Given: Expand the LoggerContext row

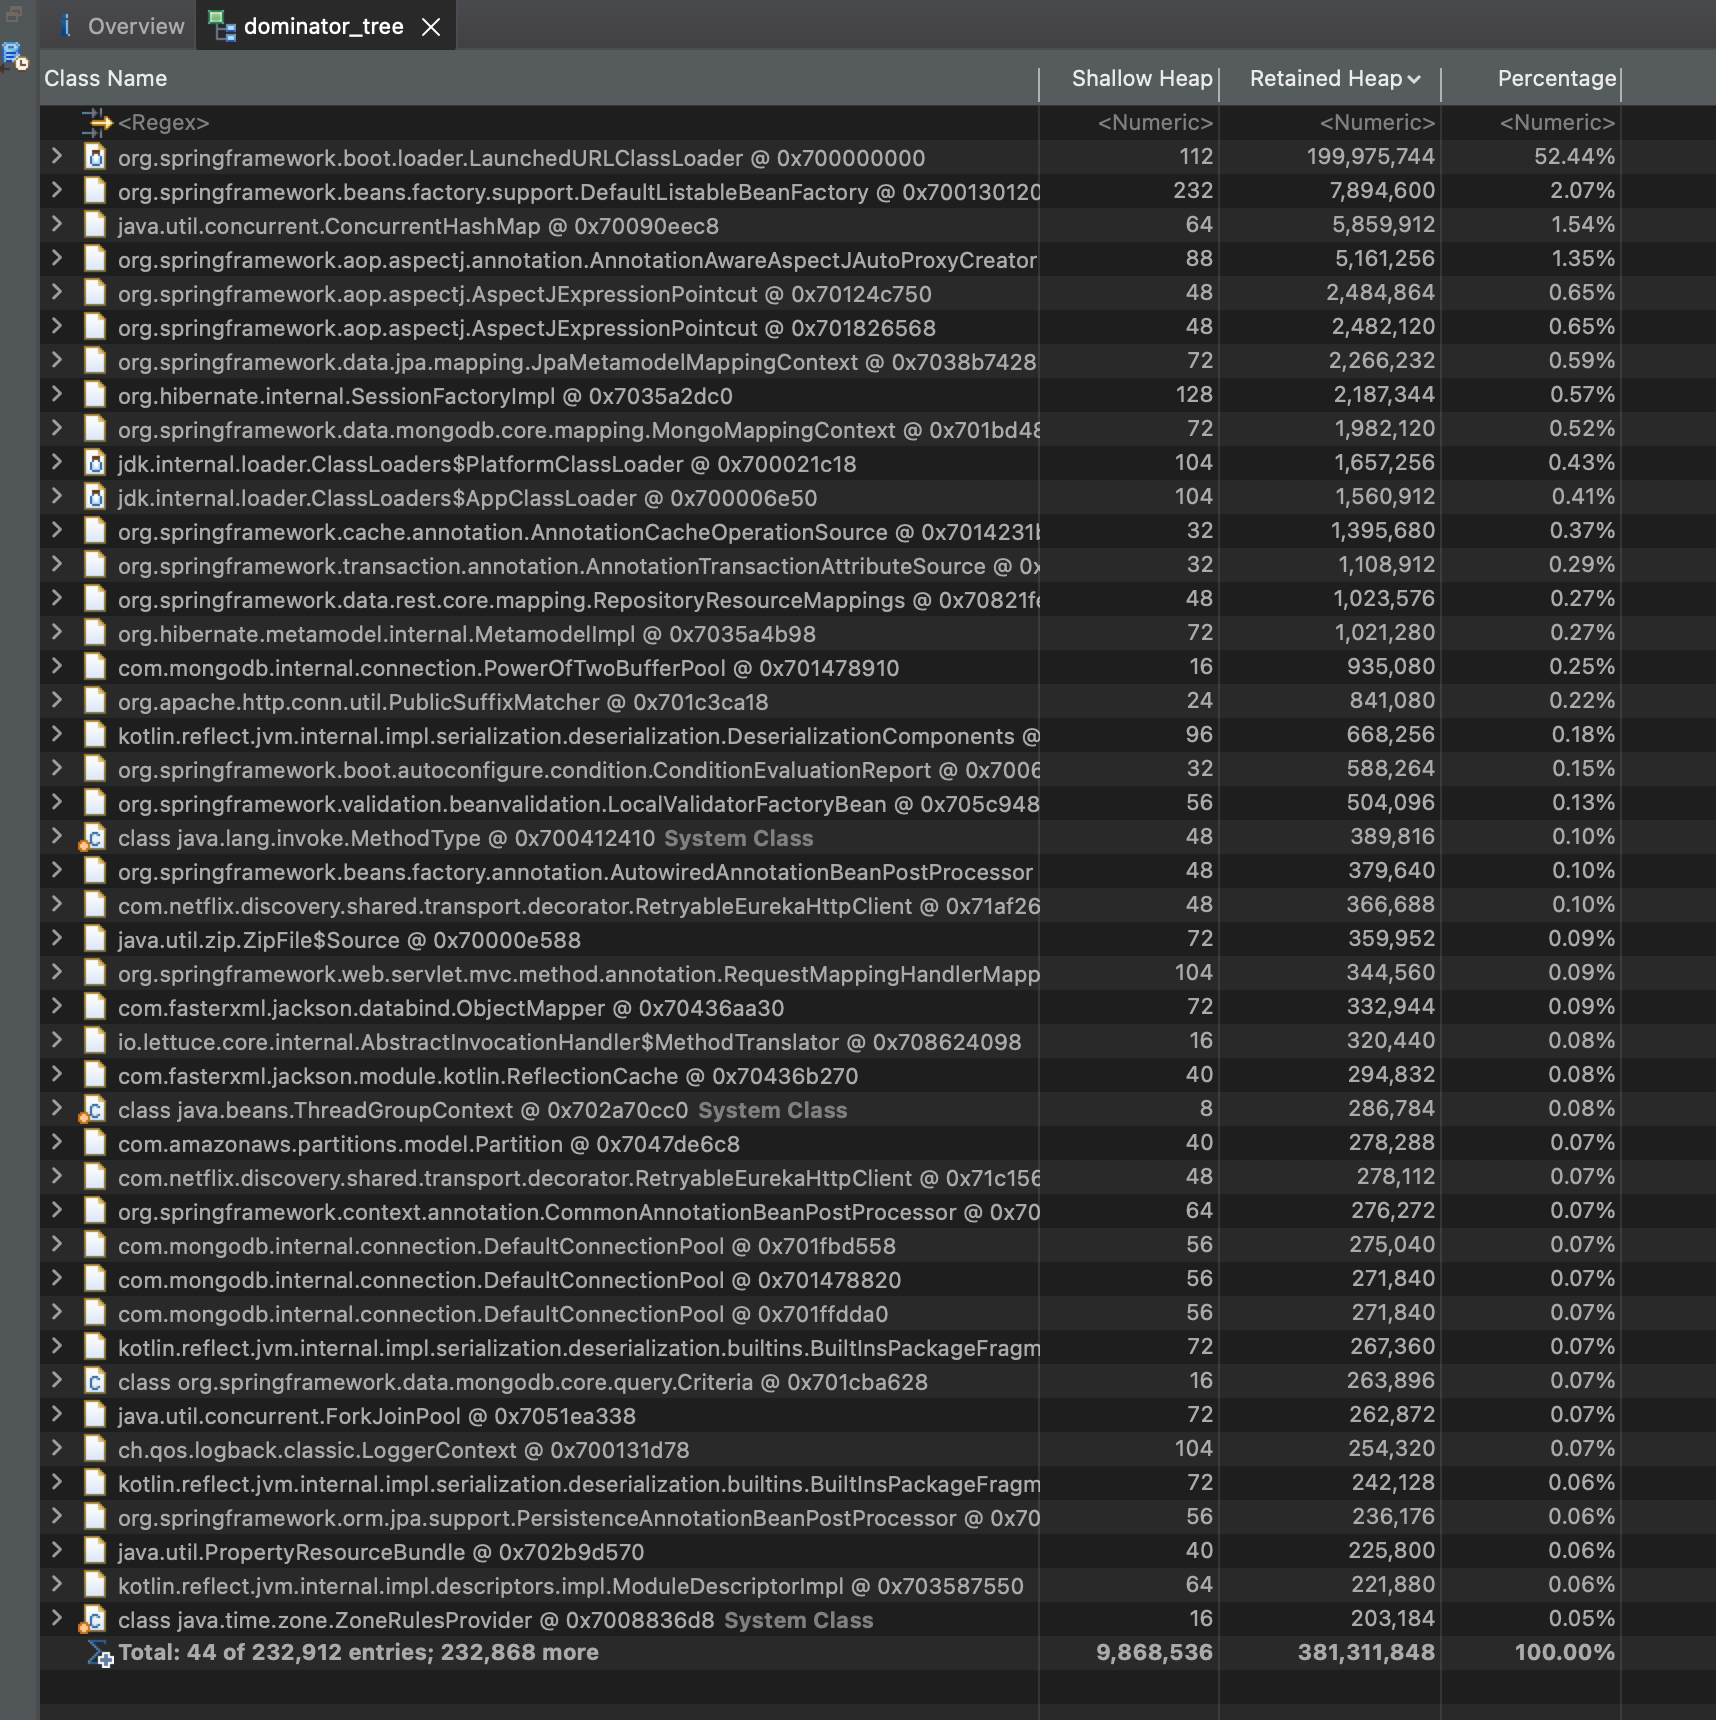Looking at the screenshot, I should point(57,1449).
